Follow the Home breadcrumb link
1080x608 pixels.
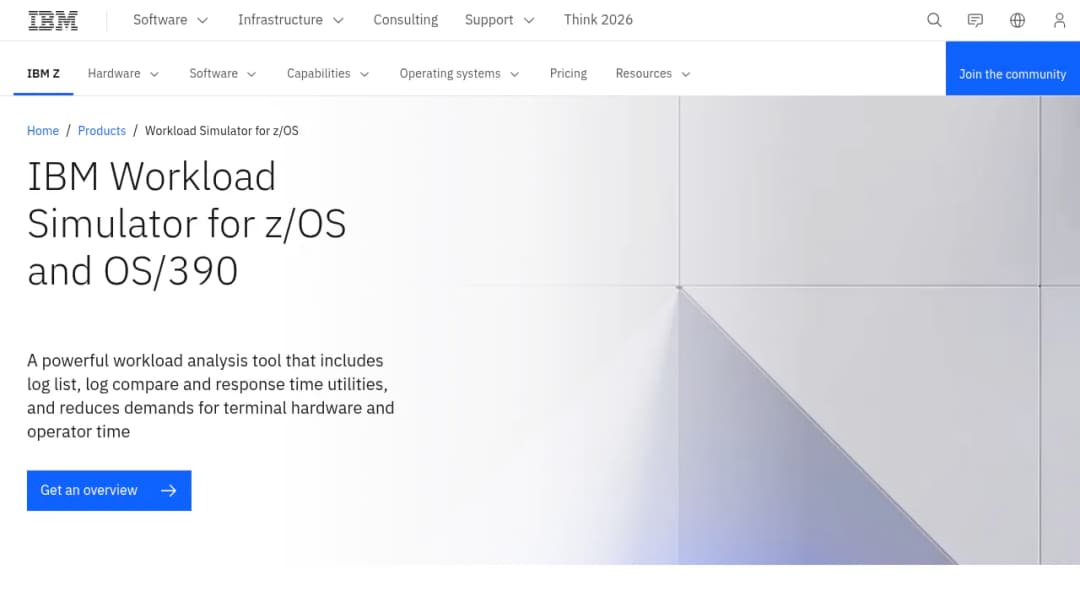coord(43,131)
